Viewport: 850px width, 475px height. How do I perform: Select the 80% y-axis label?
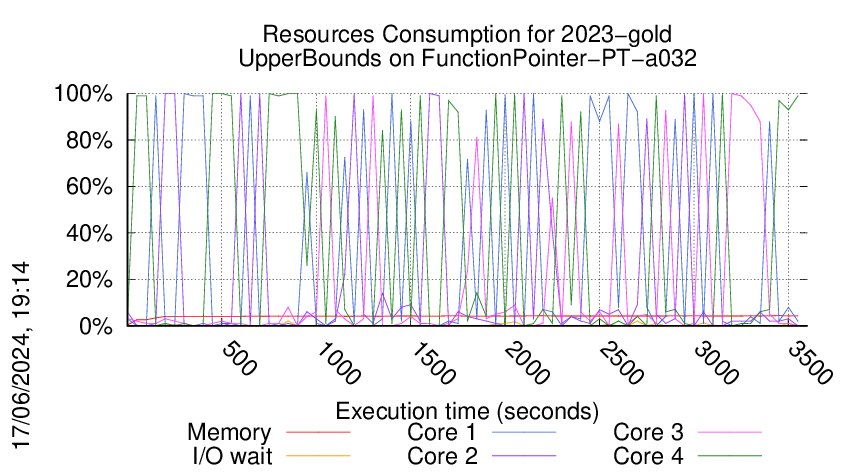(x=89, y=140)
